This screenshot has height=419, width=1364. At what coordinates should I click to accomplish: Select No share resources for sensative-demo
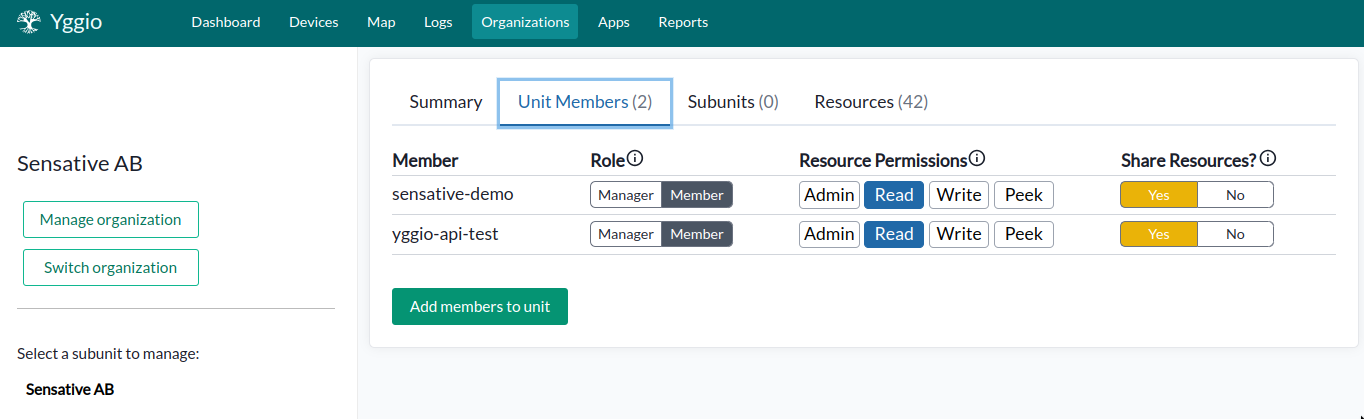point(1236,195)
